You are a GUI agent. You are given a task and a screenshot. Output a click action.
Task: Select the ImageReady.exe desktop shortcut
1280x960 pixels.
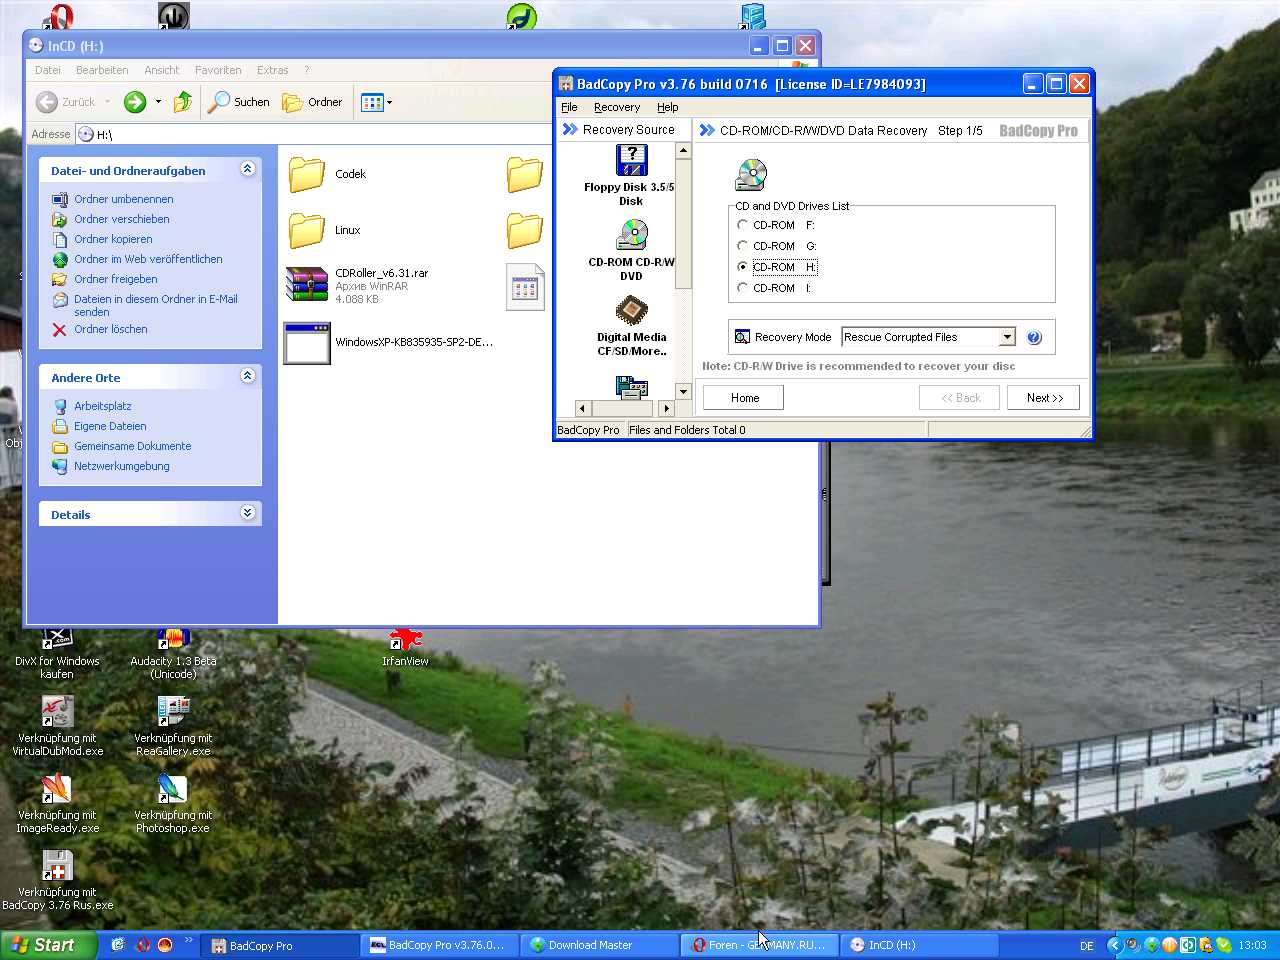[57, 804]
